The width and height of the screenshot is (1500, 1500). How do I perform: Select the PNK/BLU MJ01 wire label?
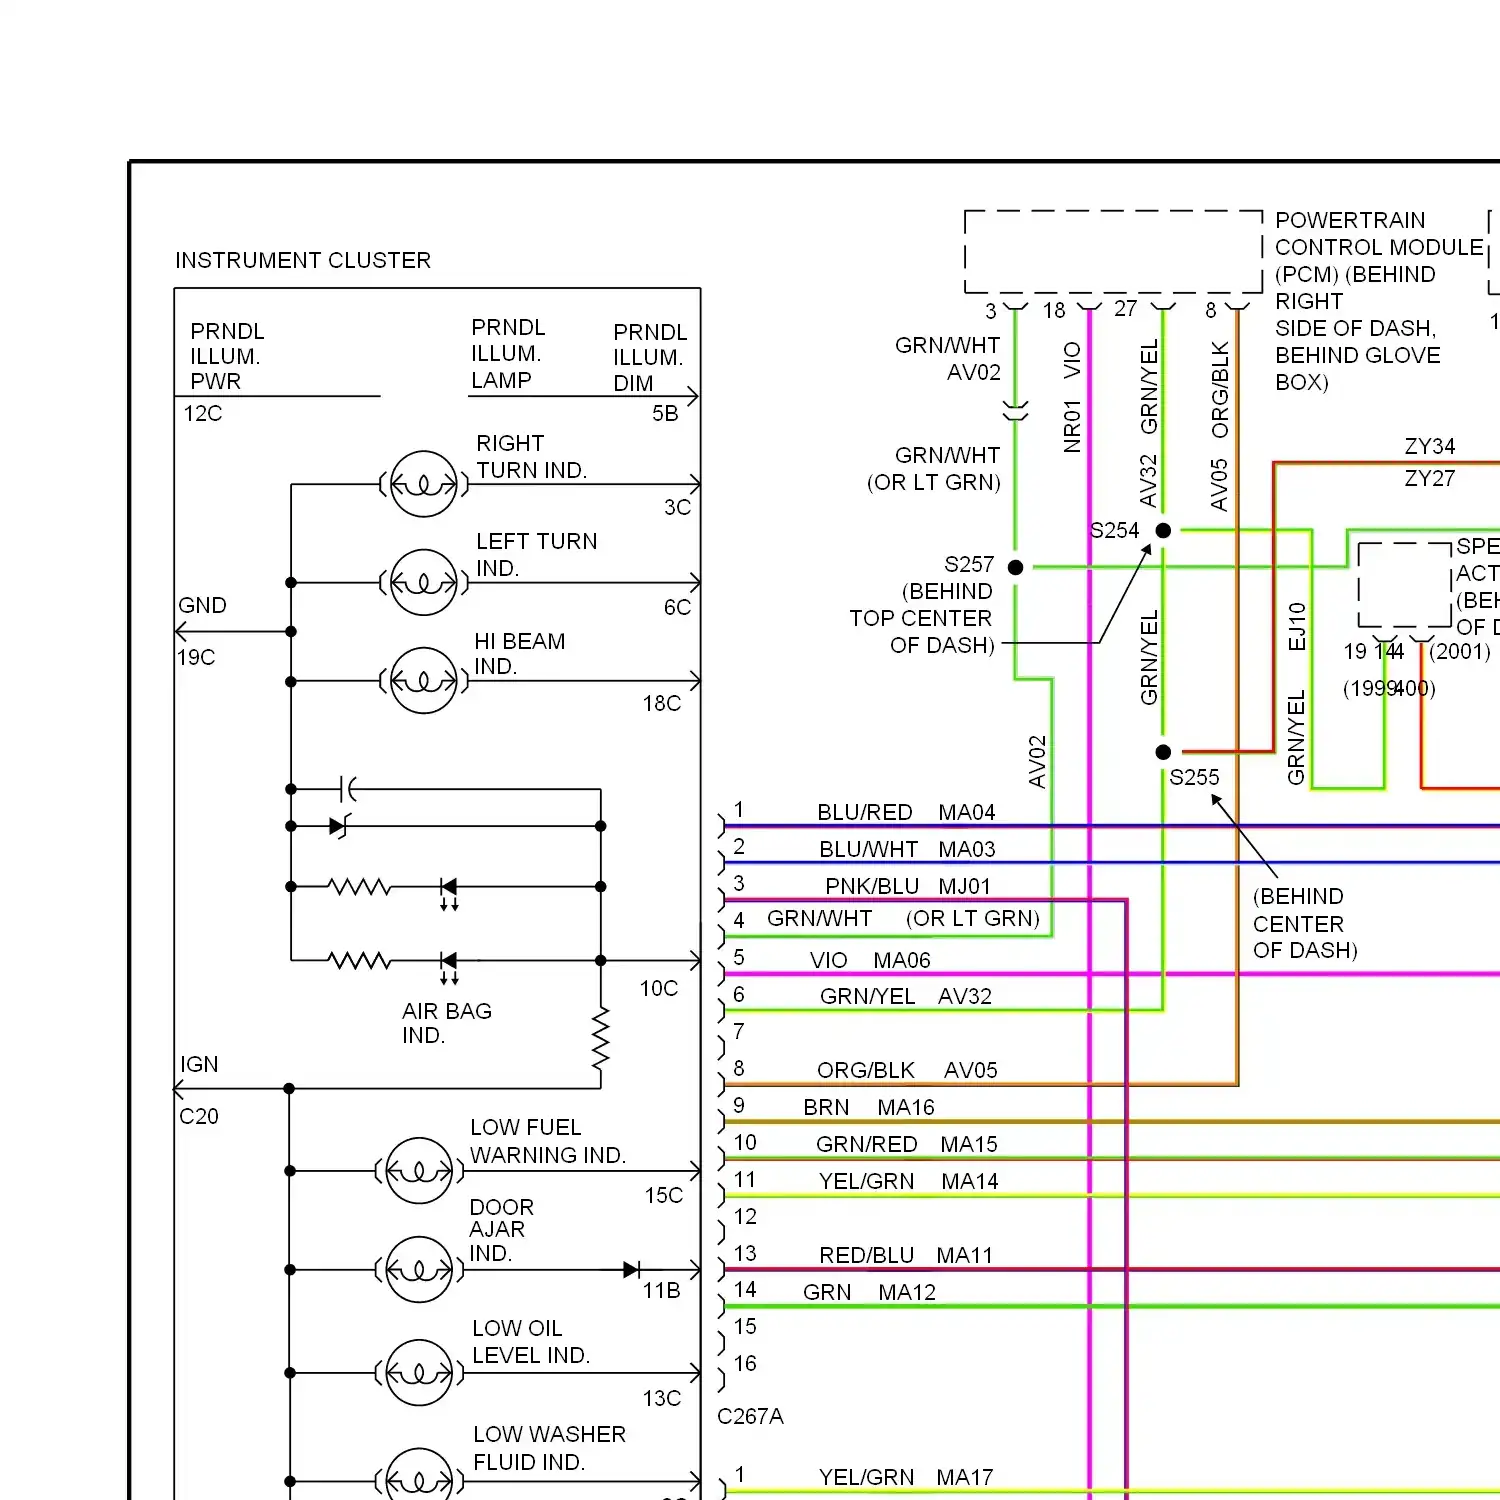pos(908,887)
